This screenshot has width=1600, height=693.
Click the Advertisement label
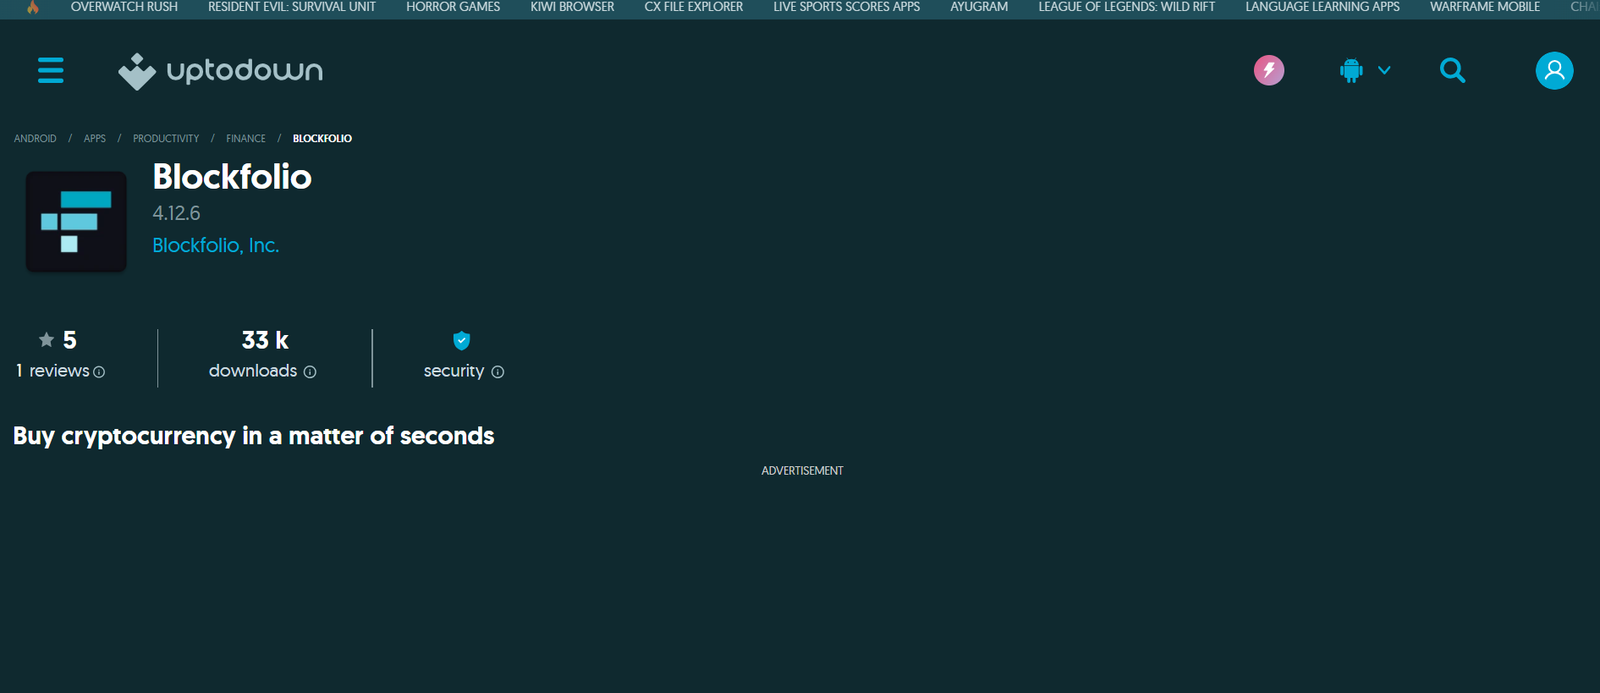pyautogui.click(x=802, y=471)
